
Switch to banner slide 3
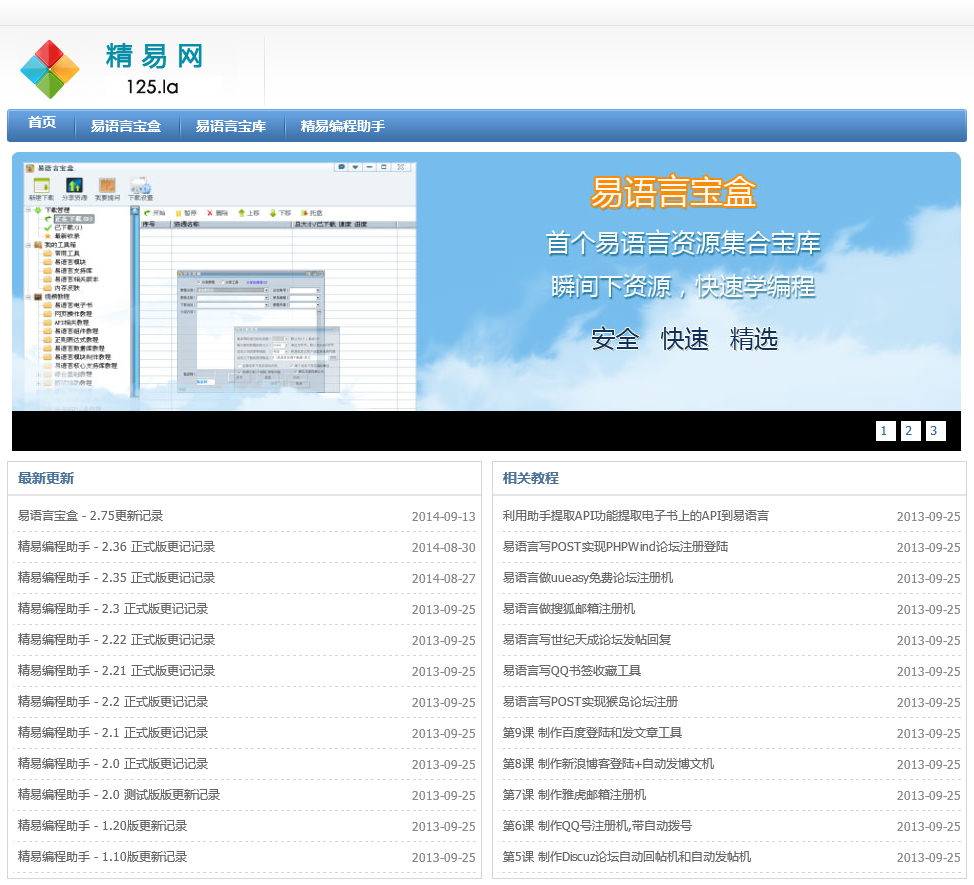pos(935,431)
